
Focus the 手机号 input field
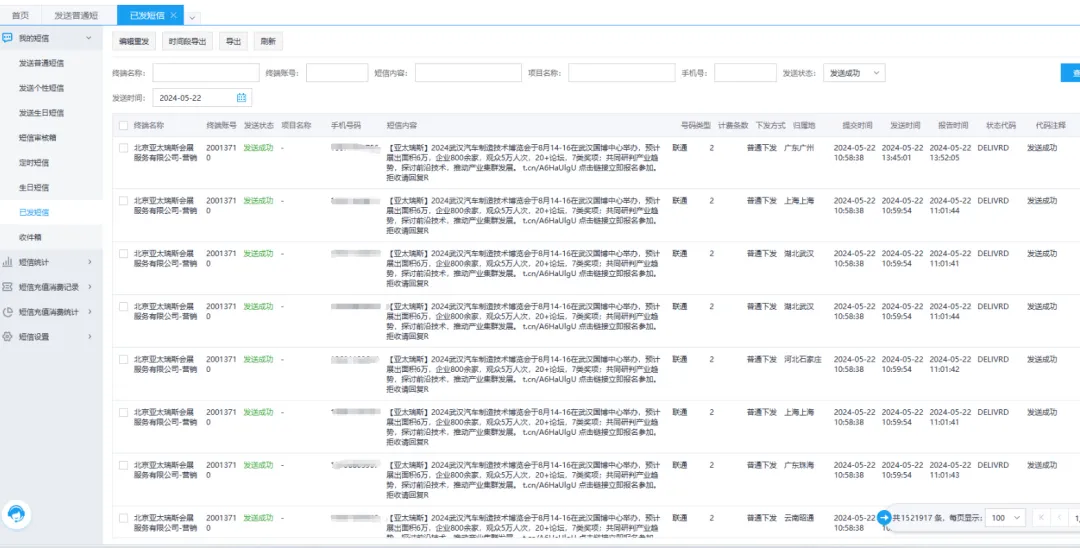coord(745,73)
